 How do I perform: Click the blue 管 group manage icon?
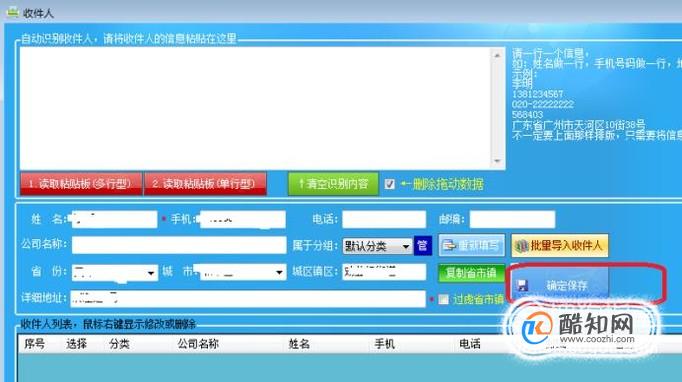[422, 245]
